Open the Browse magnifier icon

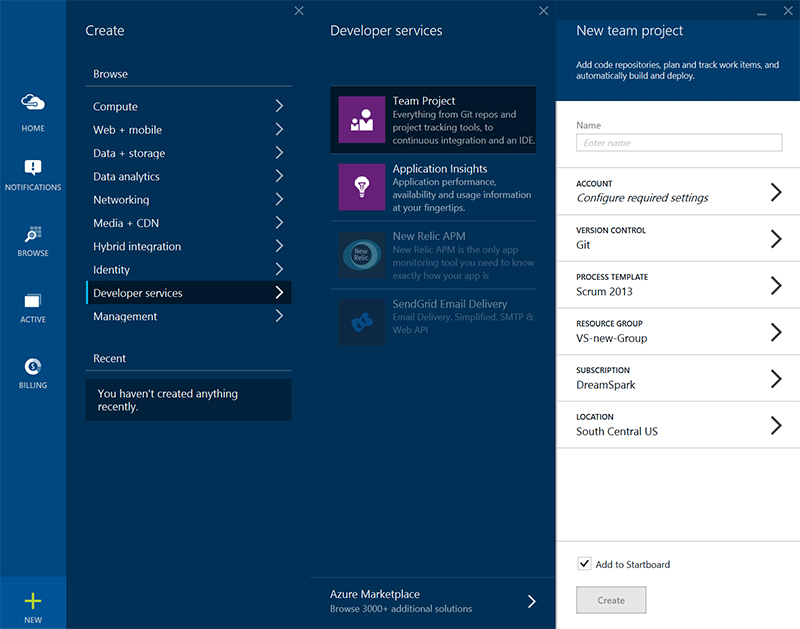[33, 234]
